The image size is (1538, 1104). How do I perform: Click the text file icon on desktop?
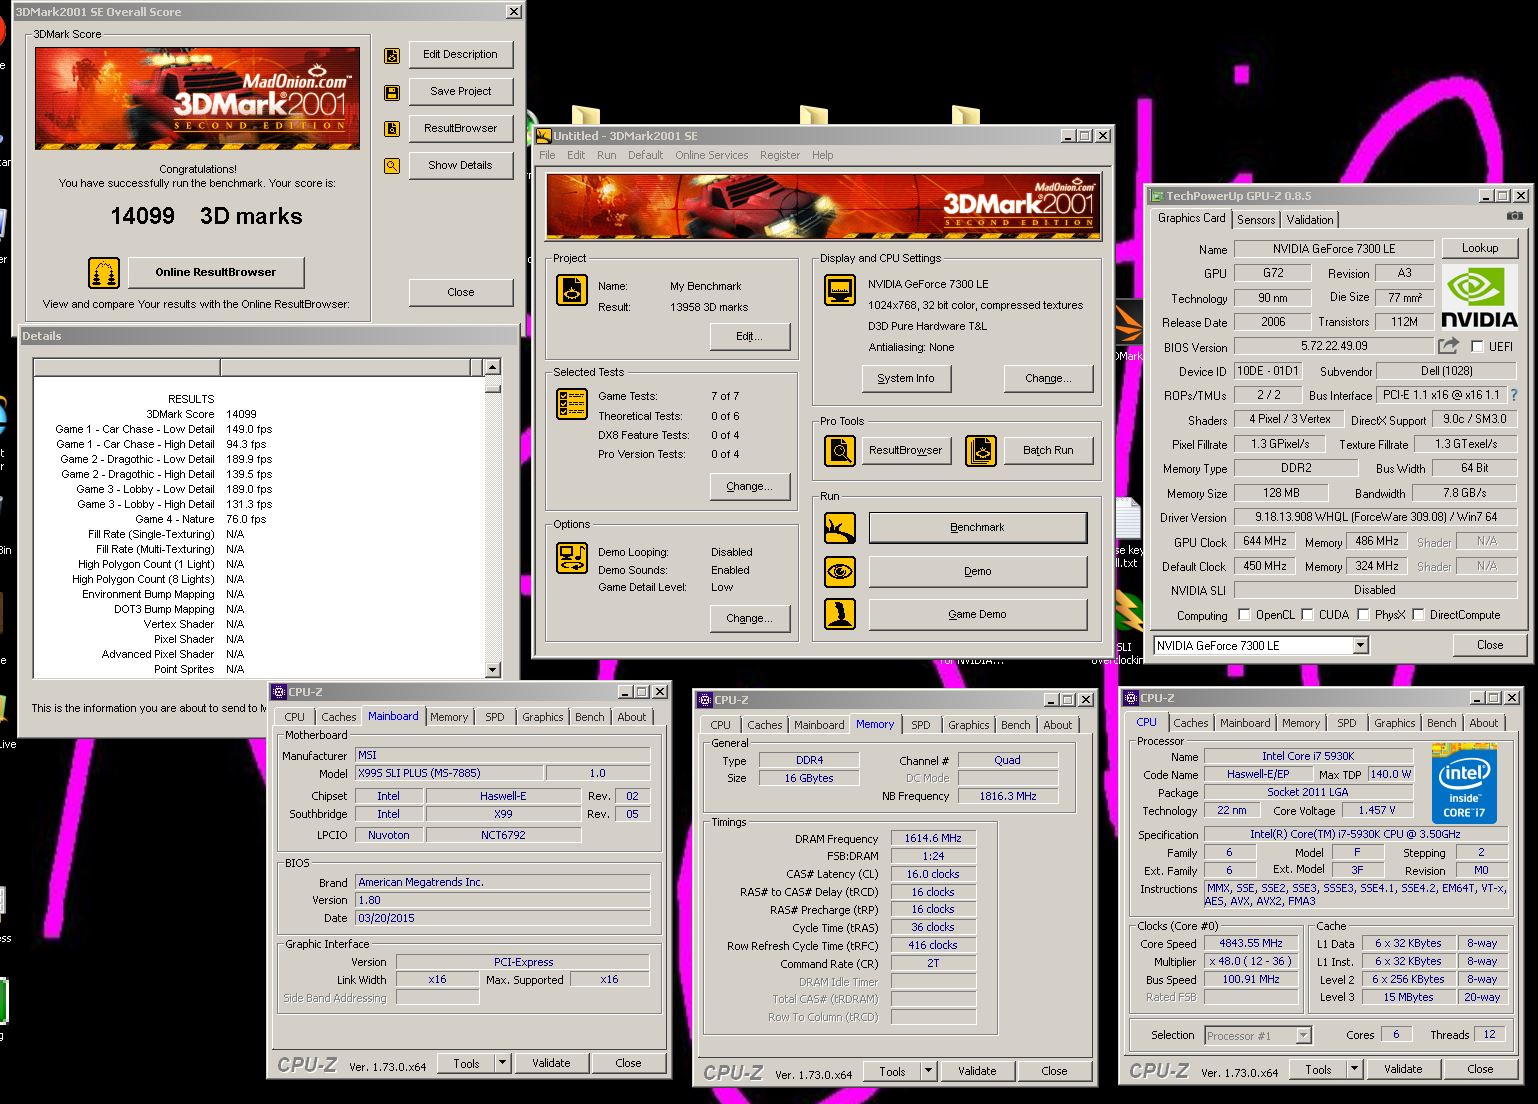1126,520
